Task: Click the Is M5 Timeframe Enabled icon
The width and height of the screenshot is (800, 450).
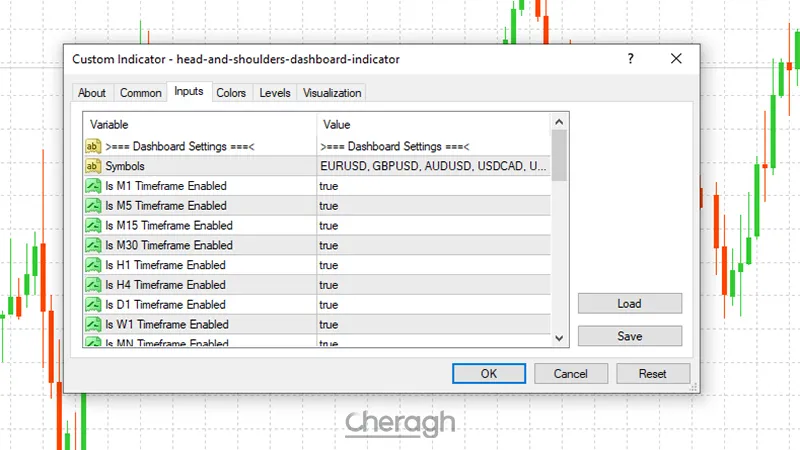Action: [x=93, y=206]
